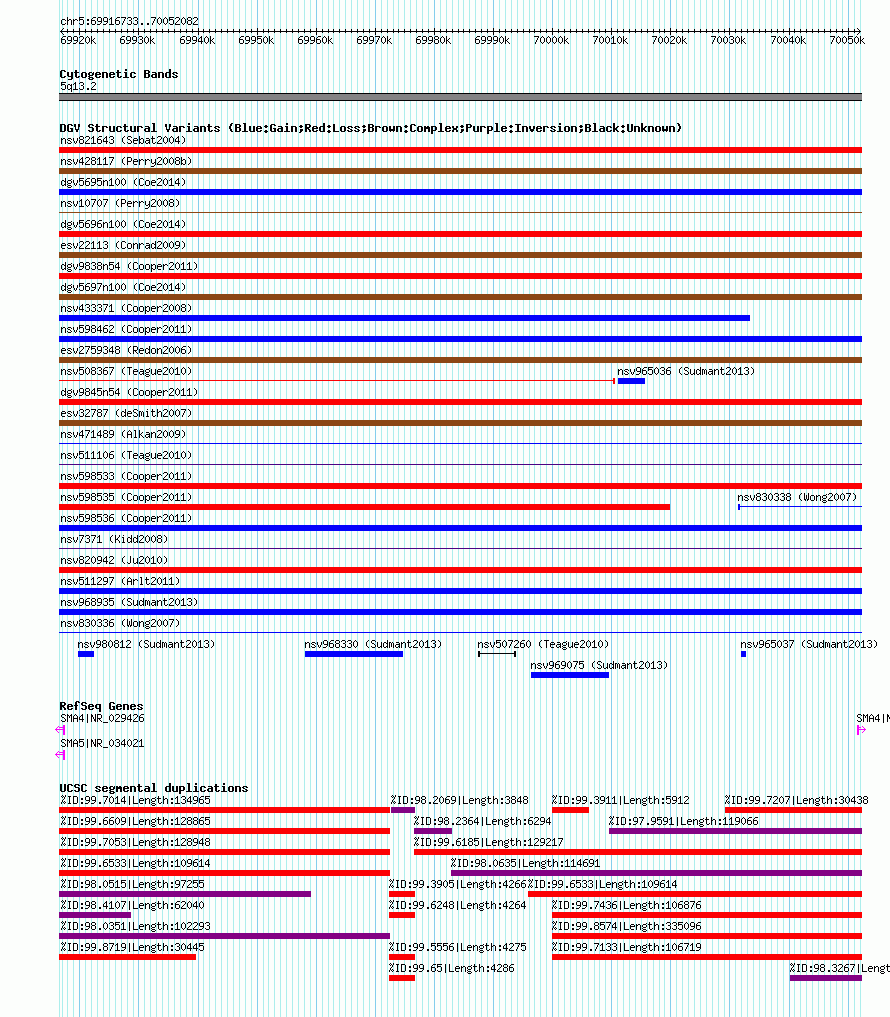The width and height of the screenshot is (890, 1017).
Task: Click the SMA4 NR_029426 gene arrow glyph
Action: click(x=60, y=730)
